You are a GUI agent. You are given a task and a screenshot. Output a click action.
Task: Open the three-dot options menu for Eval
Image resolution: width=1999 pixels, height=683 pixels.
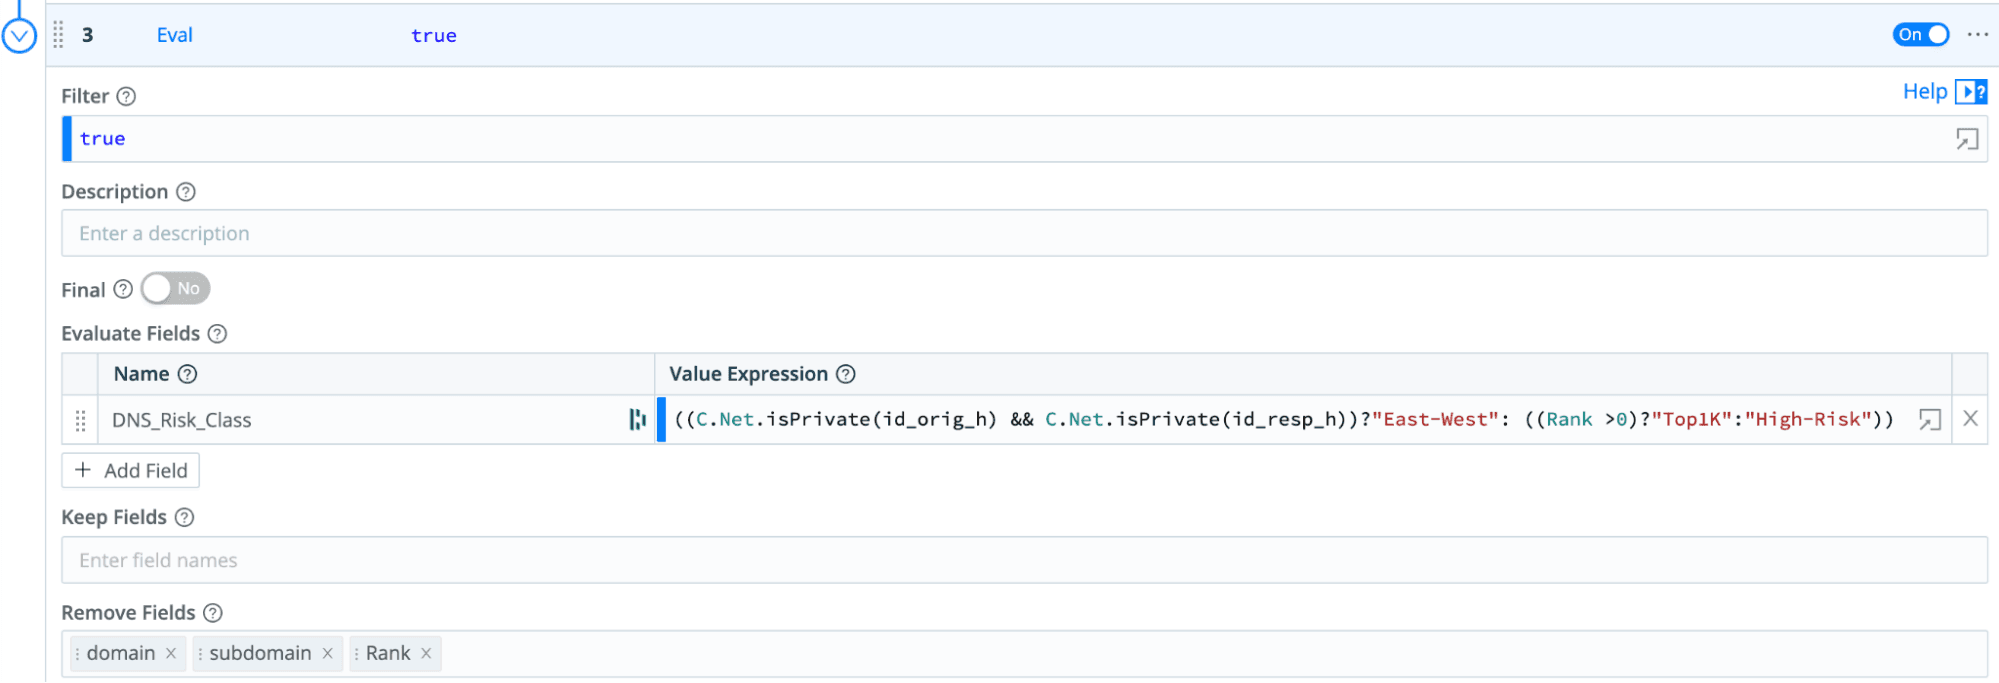pyautogui.click(x=1977, y=35)
